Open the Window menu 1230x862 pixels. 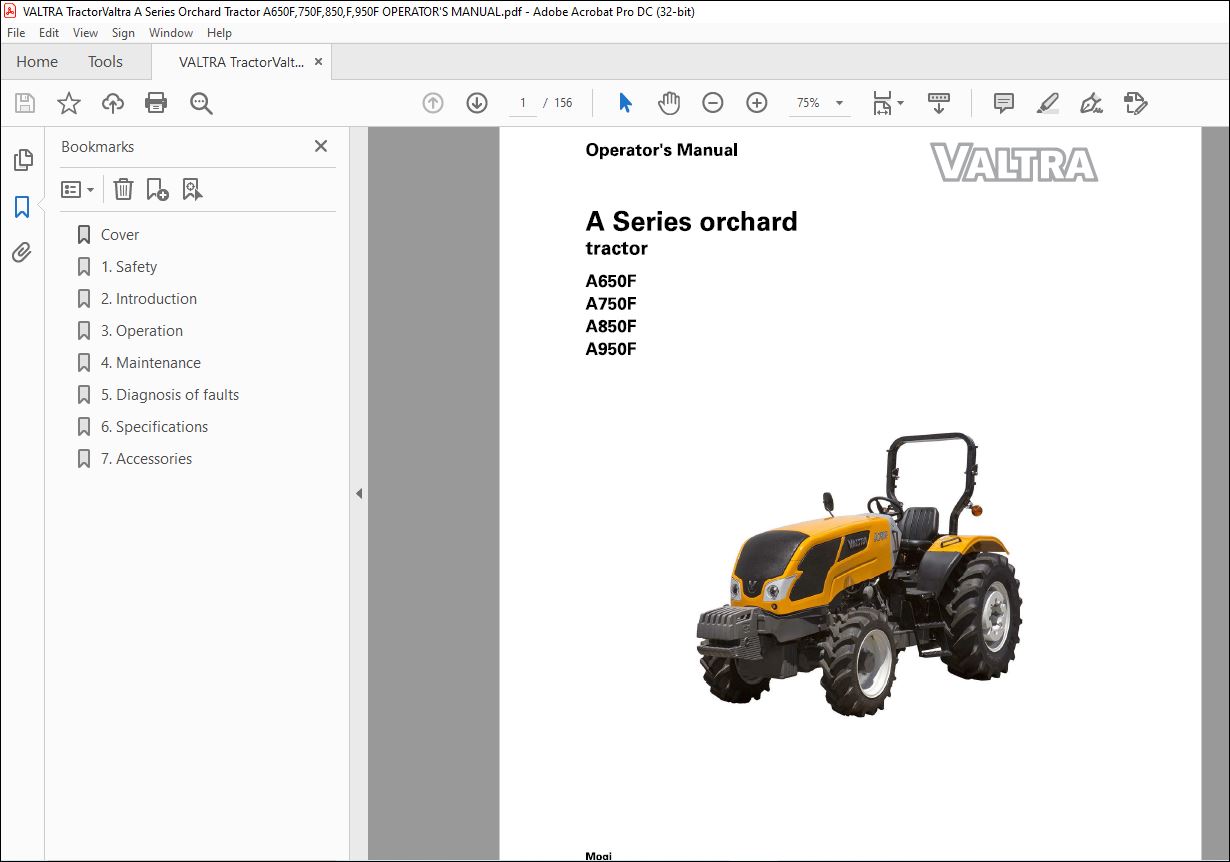coord(171,33)
